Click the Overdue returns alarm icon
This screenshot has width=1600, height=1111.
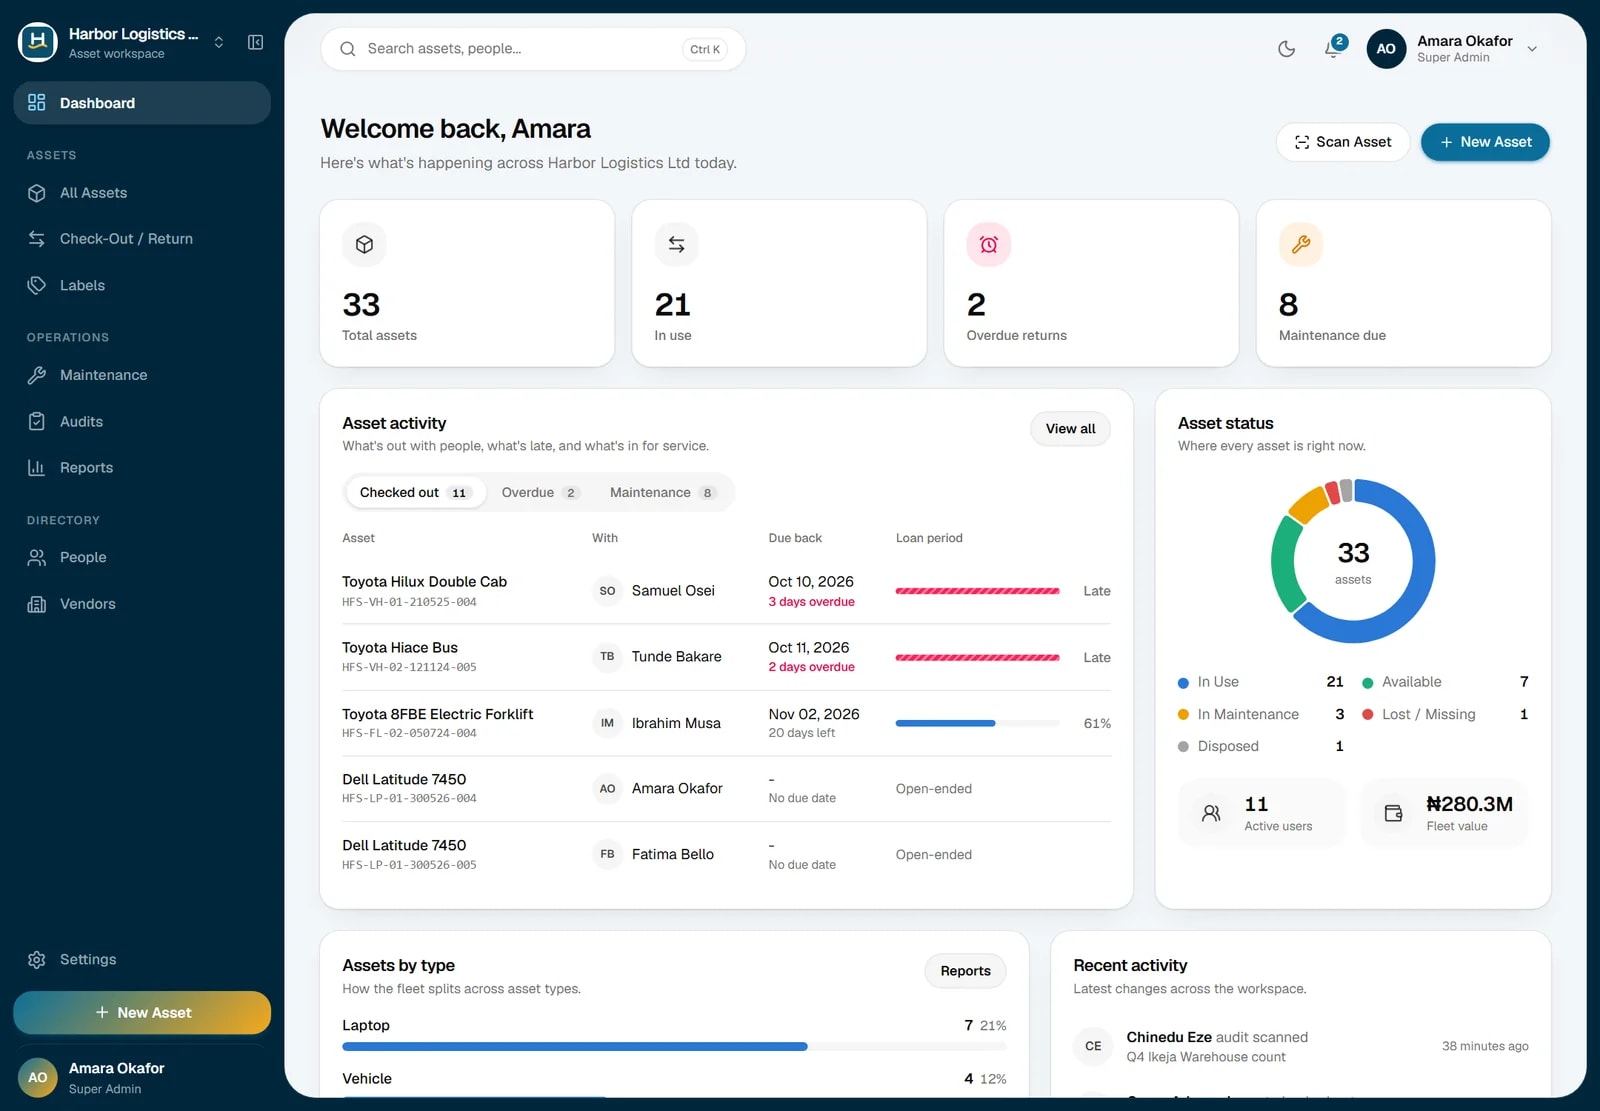[x=988, y=244]
